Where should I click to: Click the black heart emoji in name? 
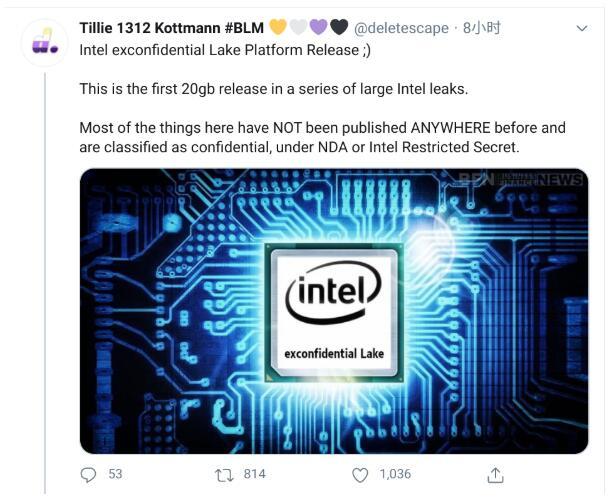[339, 28]
